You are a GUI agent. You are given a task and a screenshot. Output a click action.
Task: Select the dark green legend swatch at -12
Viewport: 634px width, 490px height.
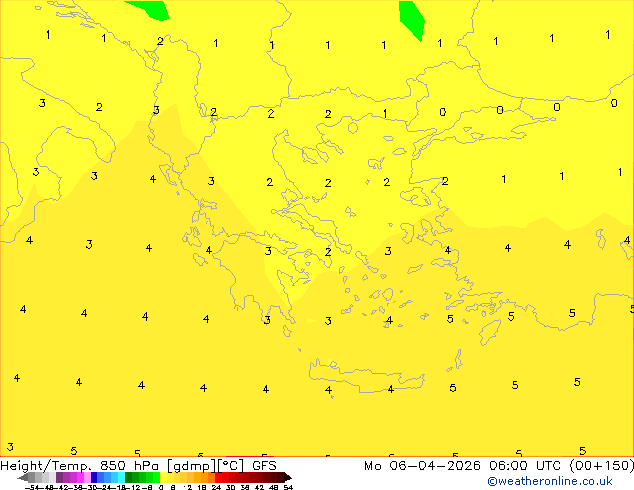pyautogui.click(x=129, y=477)
